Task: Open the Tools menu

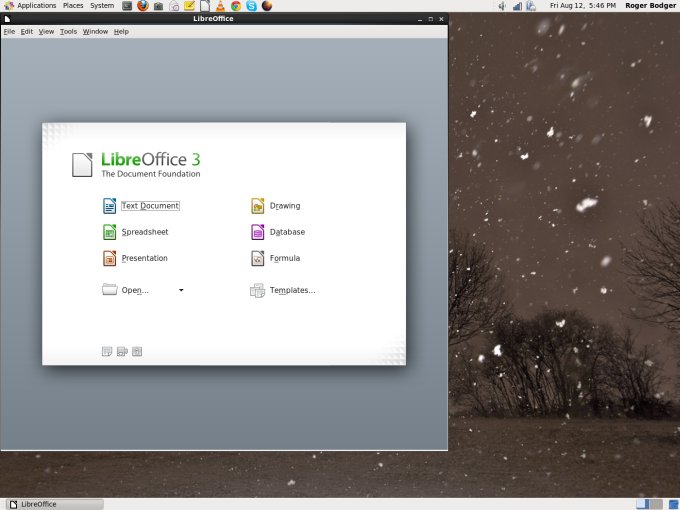Action: (69, 32)
